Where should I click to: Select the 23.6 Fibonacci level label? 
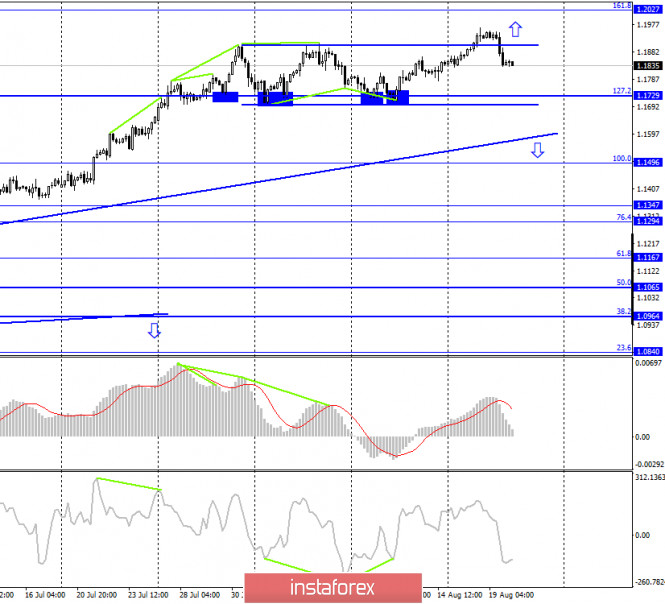point(622,347)
